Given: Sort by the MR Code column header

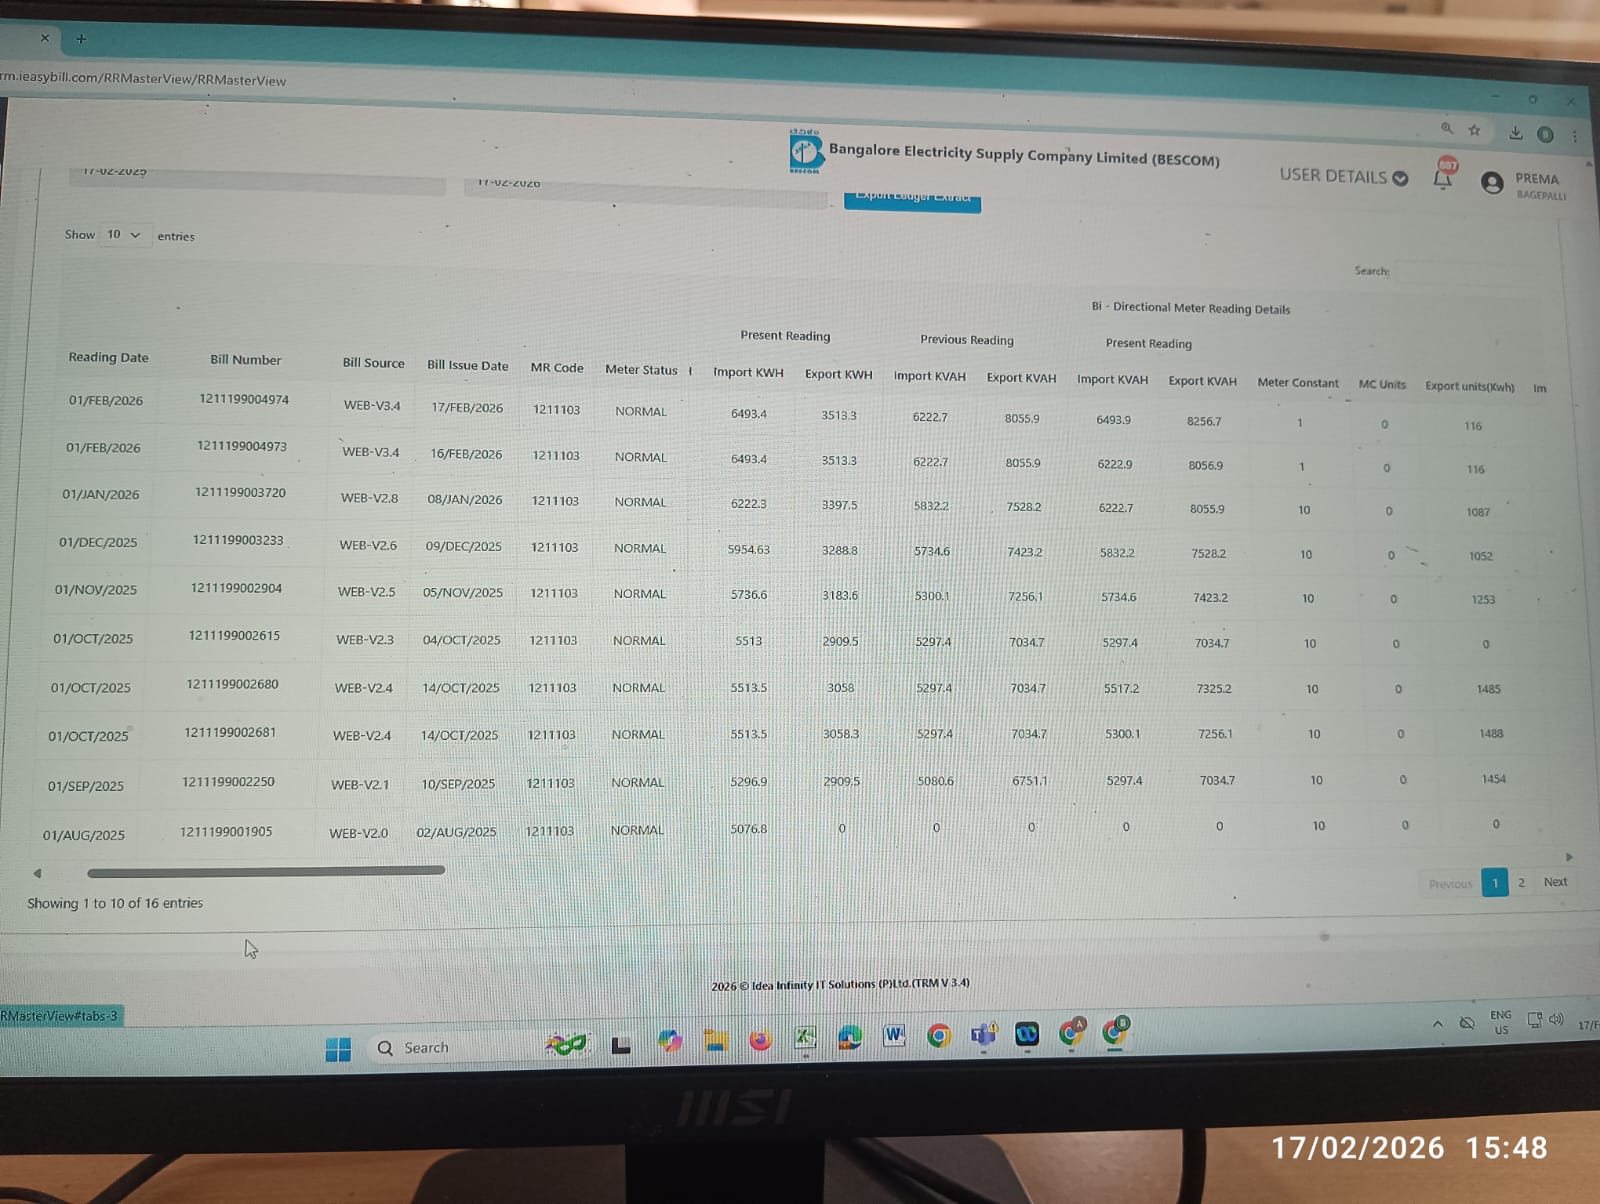Looking at the screenshot, I should 556,368.
